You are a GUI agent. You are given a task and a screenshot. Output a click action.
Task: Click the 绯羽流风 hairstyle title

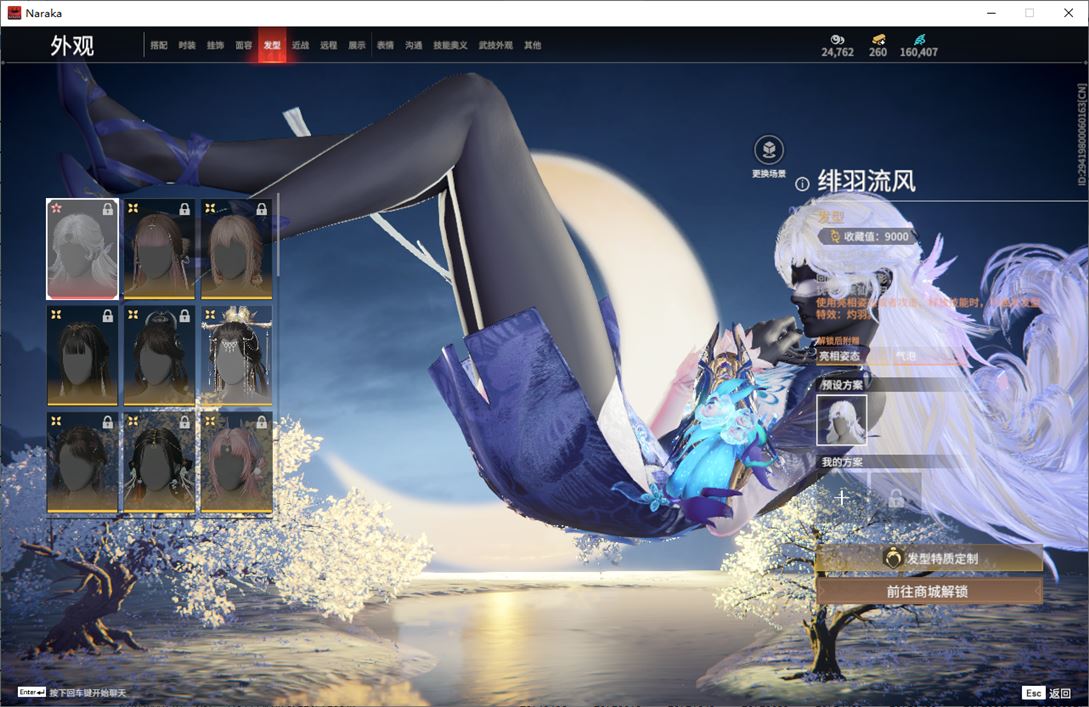(x=867, y=181)
